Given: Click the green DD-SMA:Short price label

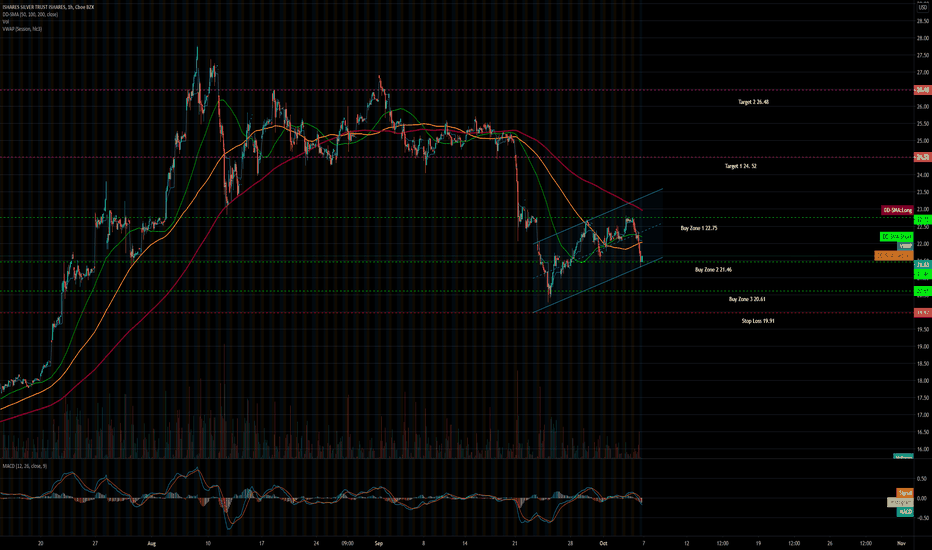Looking at the screenshot, I should pyautogui.click(x=897, y=237).
